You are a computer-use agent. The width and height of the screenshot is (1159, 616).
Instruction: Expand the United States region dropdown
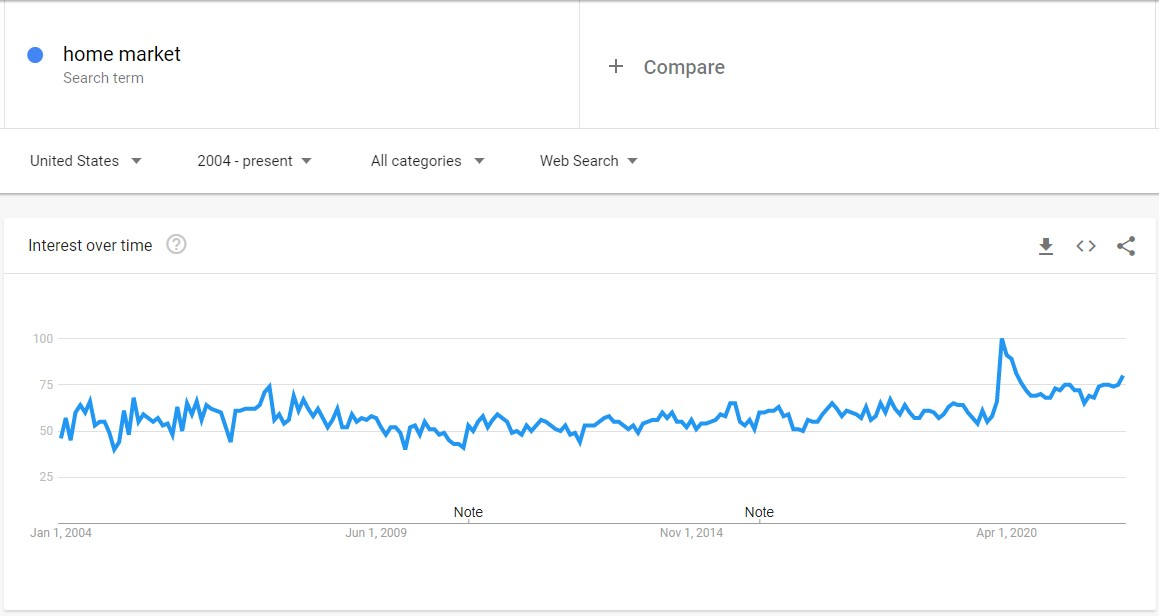click(x=86, y=161)
